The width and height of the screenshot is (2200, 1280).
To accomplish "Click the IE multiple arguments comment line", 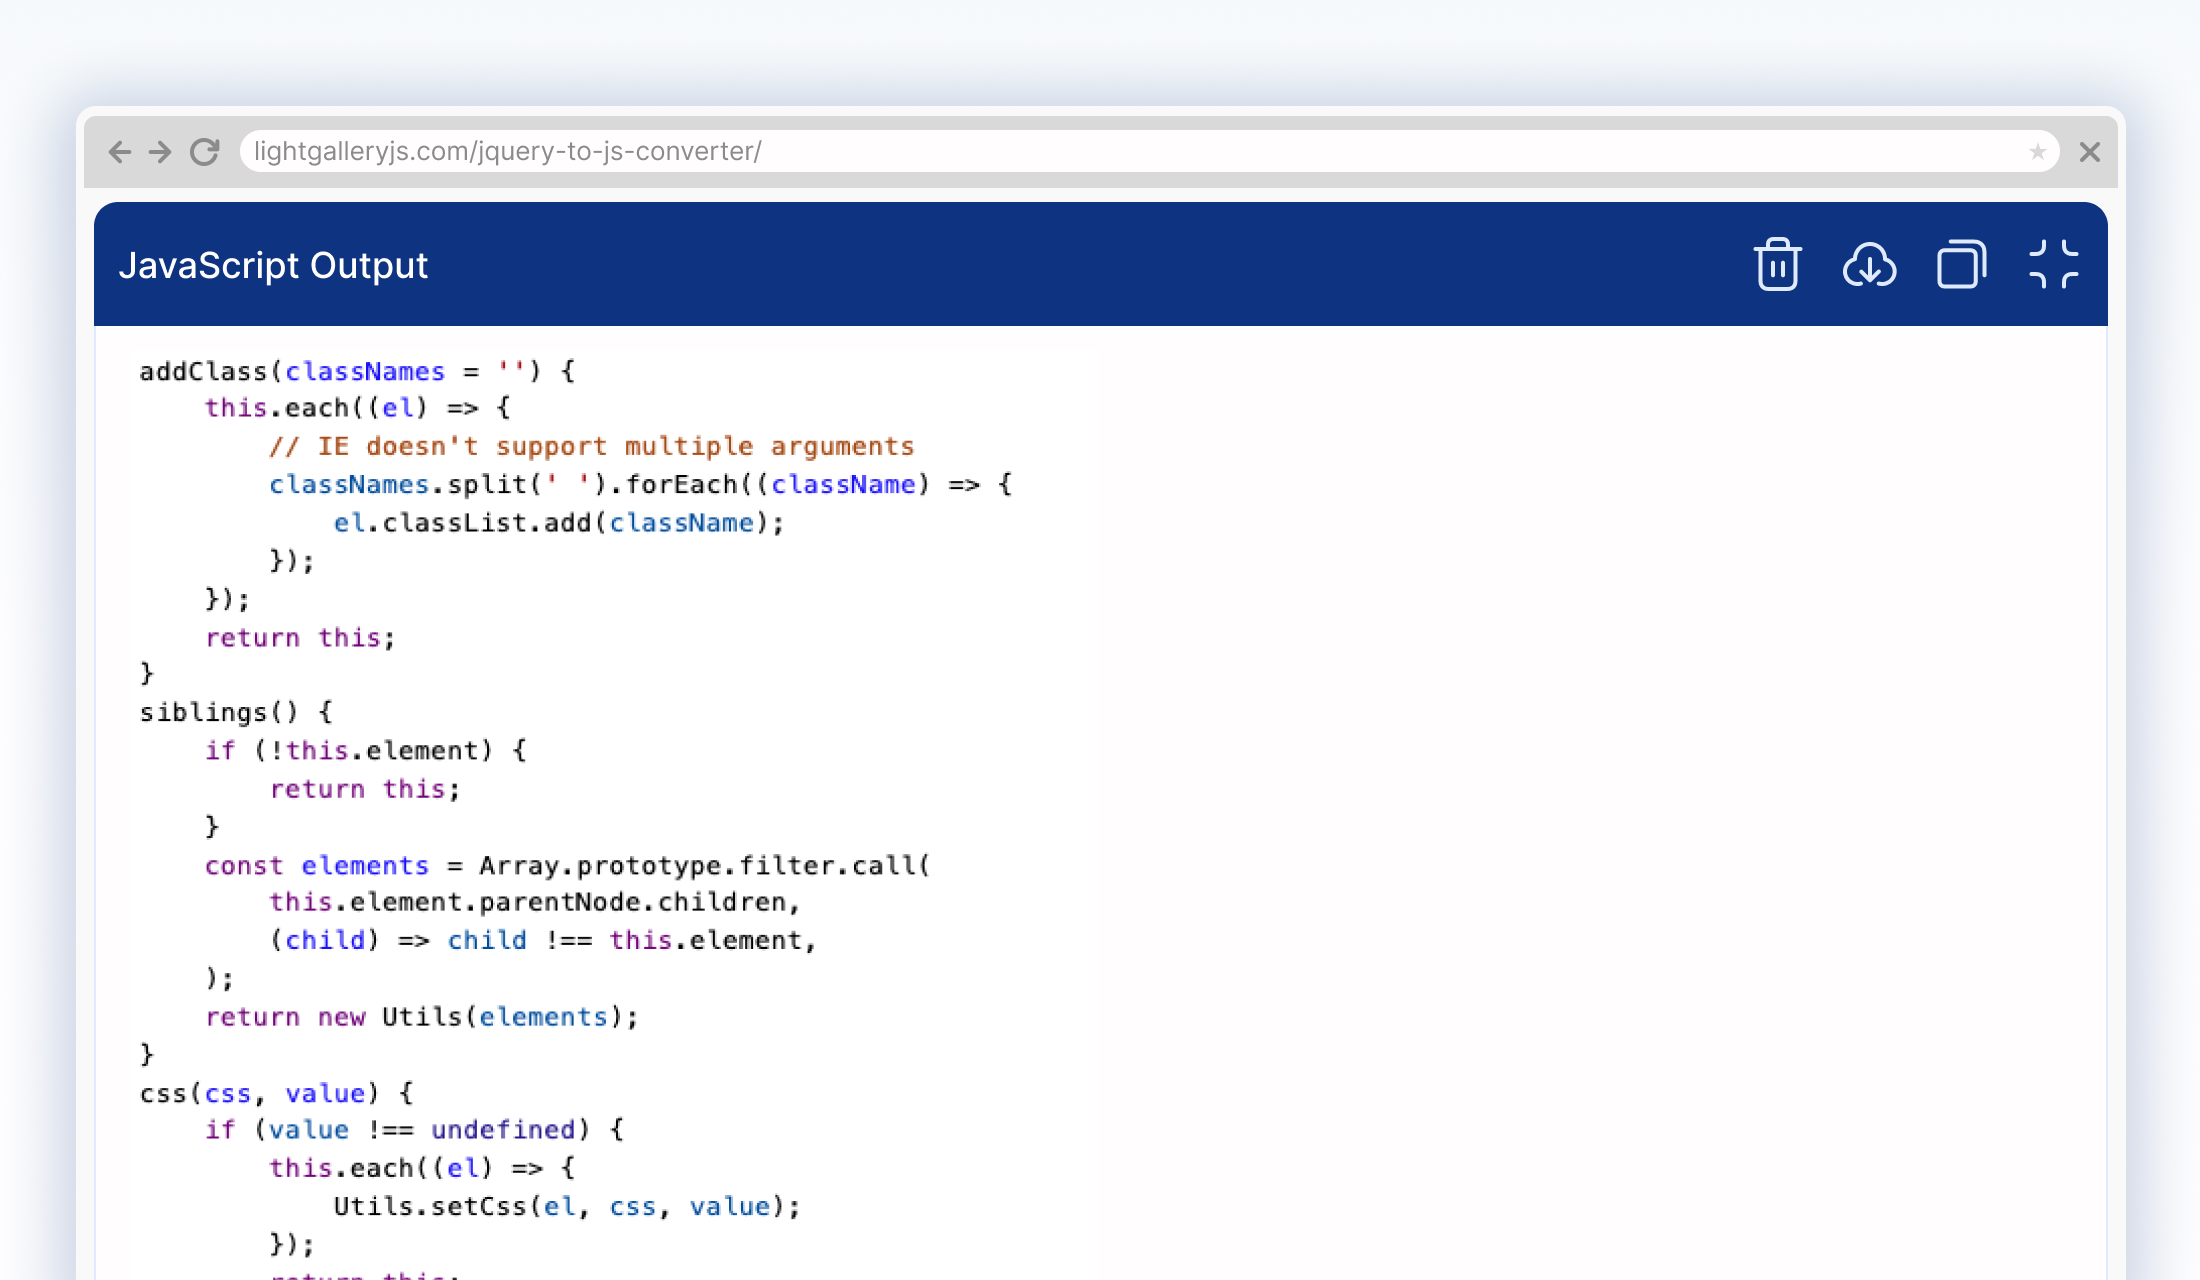I will pos(592,445).
